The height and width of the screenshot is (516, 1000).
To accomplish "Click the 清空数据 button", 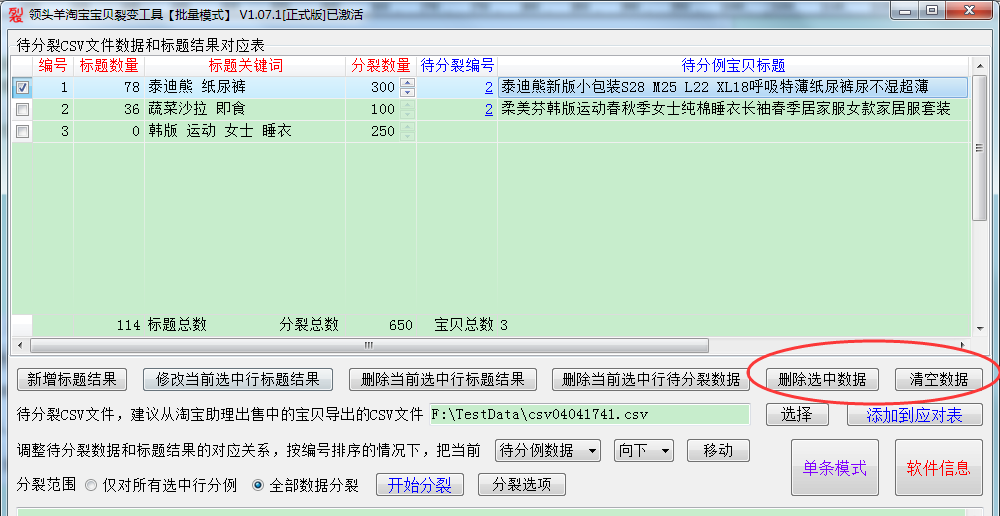I will coord(938,380).
